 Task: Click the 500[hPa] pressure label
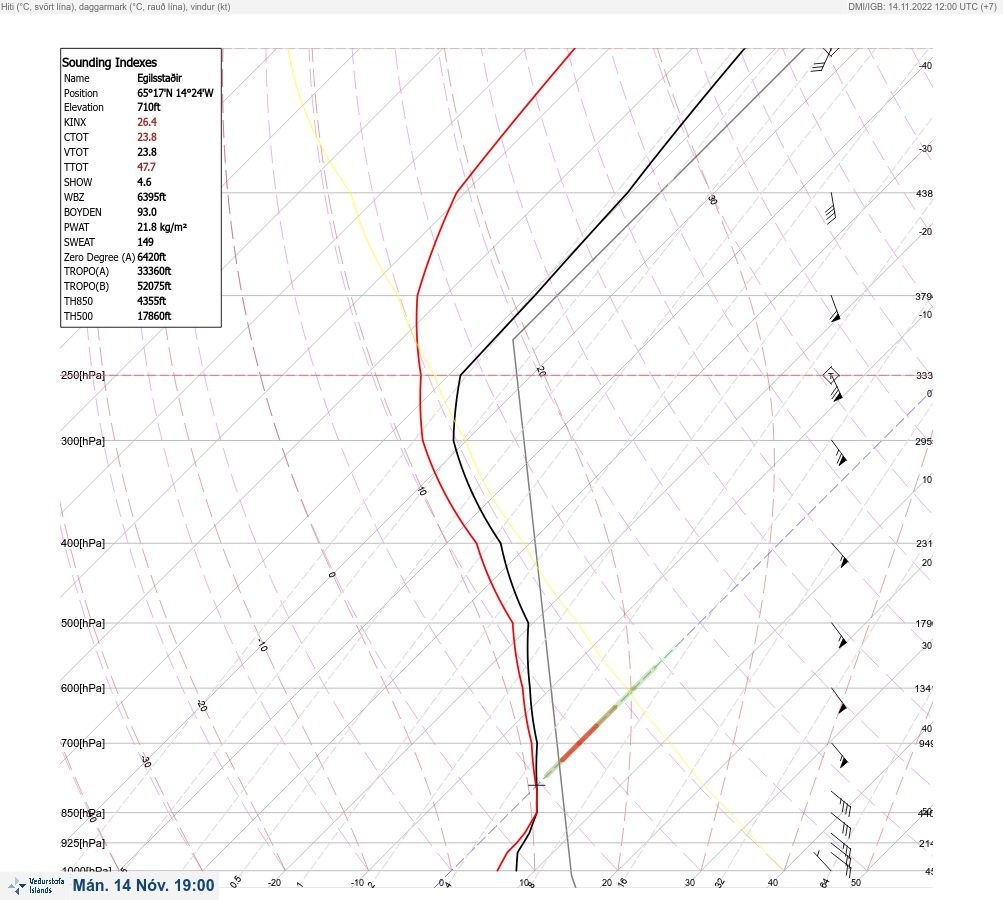coord(83,623)
